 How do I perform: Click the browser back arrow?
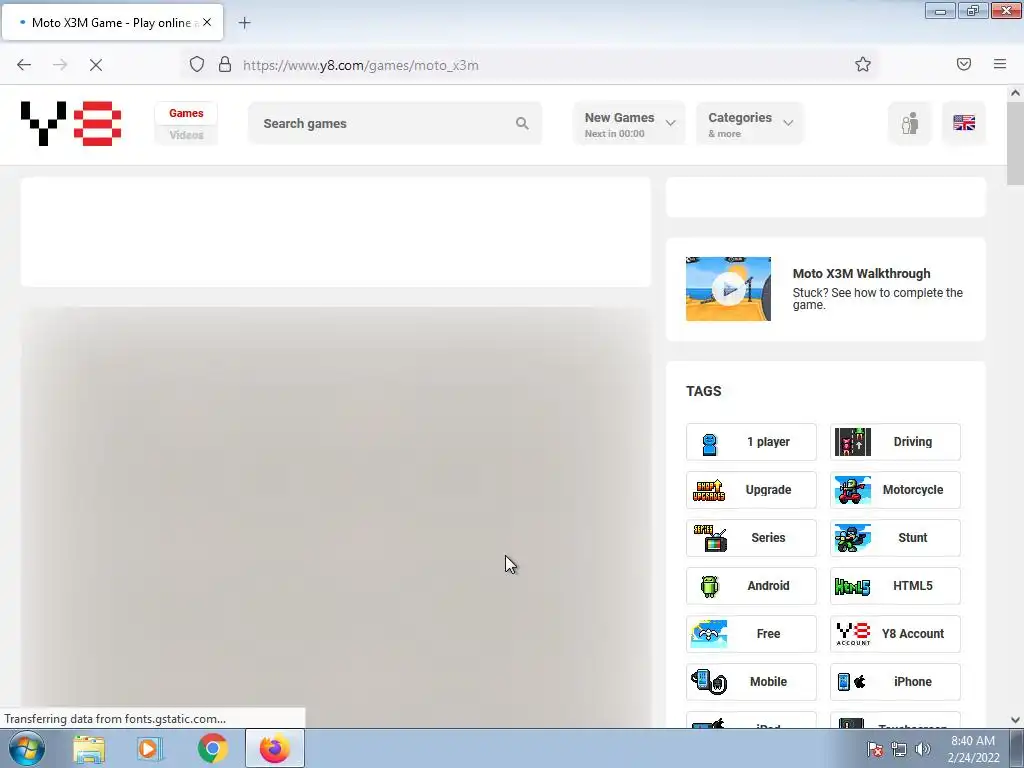point(24,65)
